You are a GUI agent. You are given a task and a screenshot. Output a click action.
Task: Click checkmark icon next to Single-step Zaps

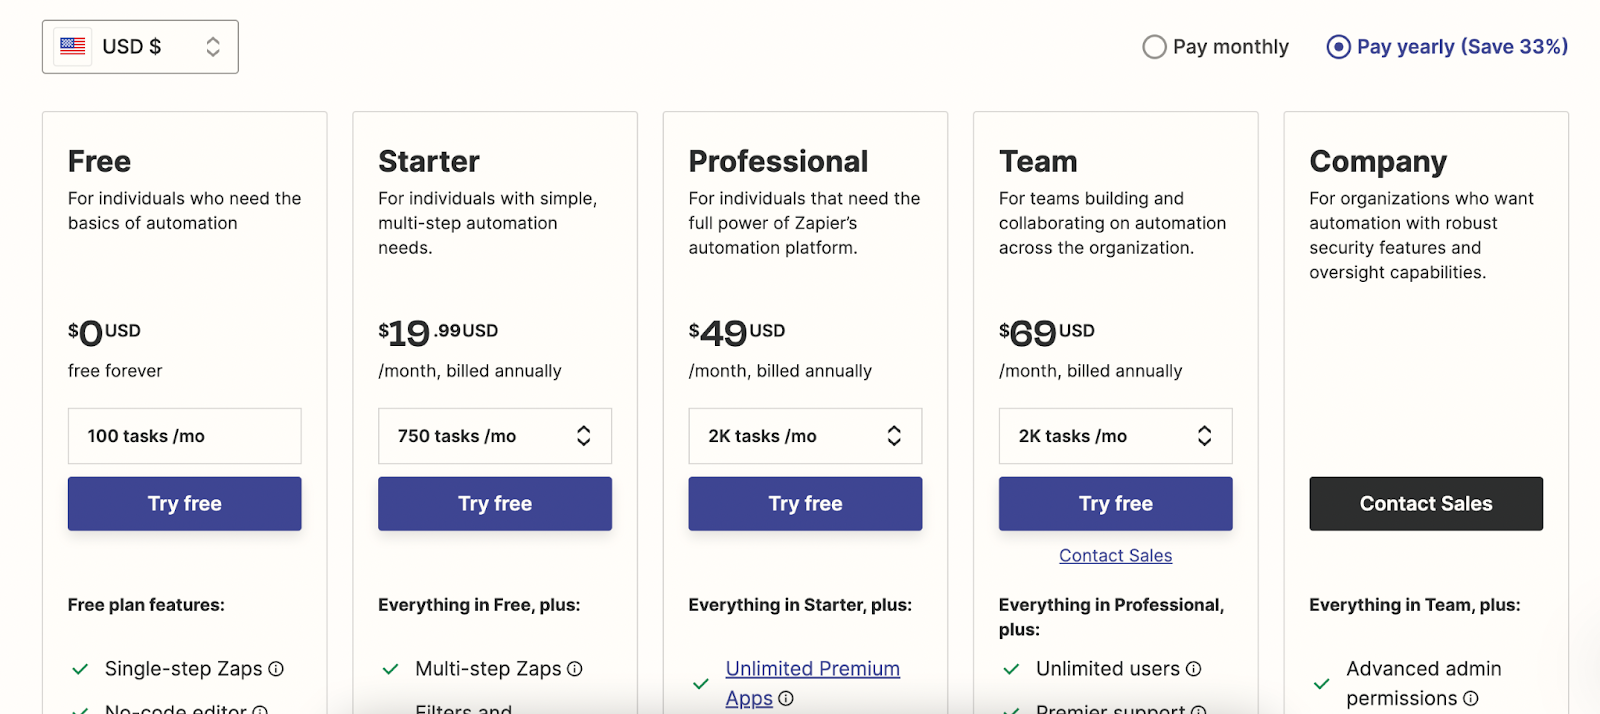(80, 669)
